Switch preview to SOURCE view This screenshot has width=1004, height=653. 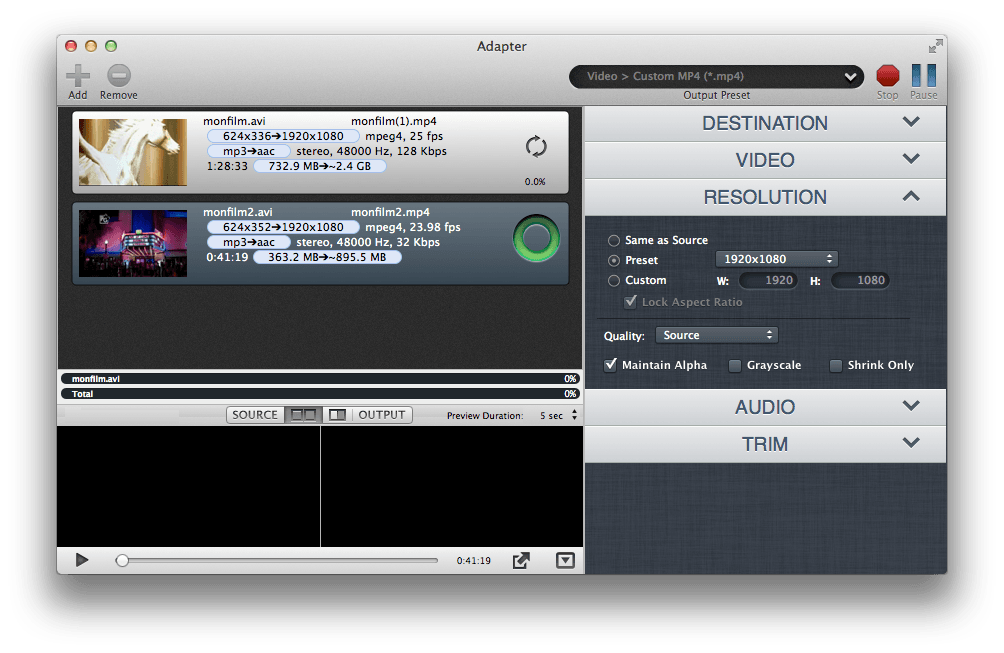tap(255, 415)
